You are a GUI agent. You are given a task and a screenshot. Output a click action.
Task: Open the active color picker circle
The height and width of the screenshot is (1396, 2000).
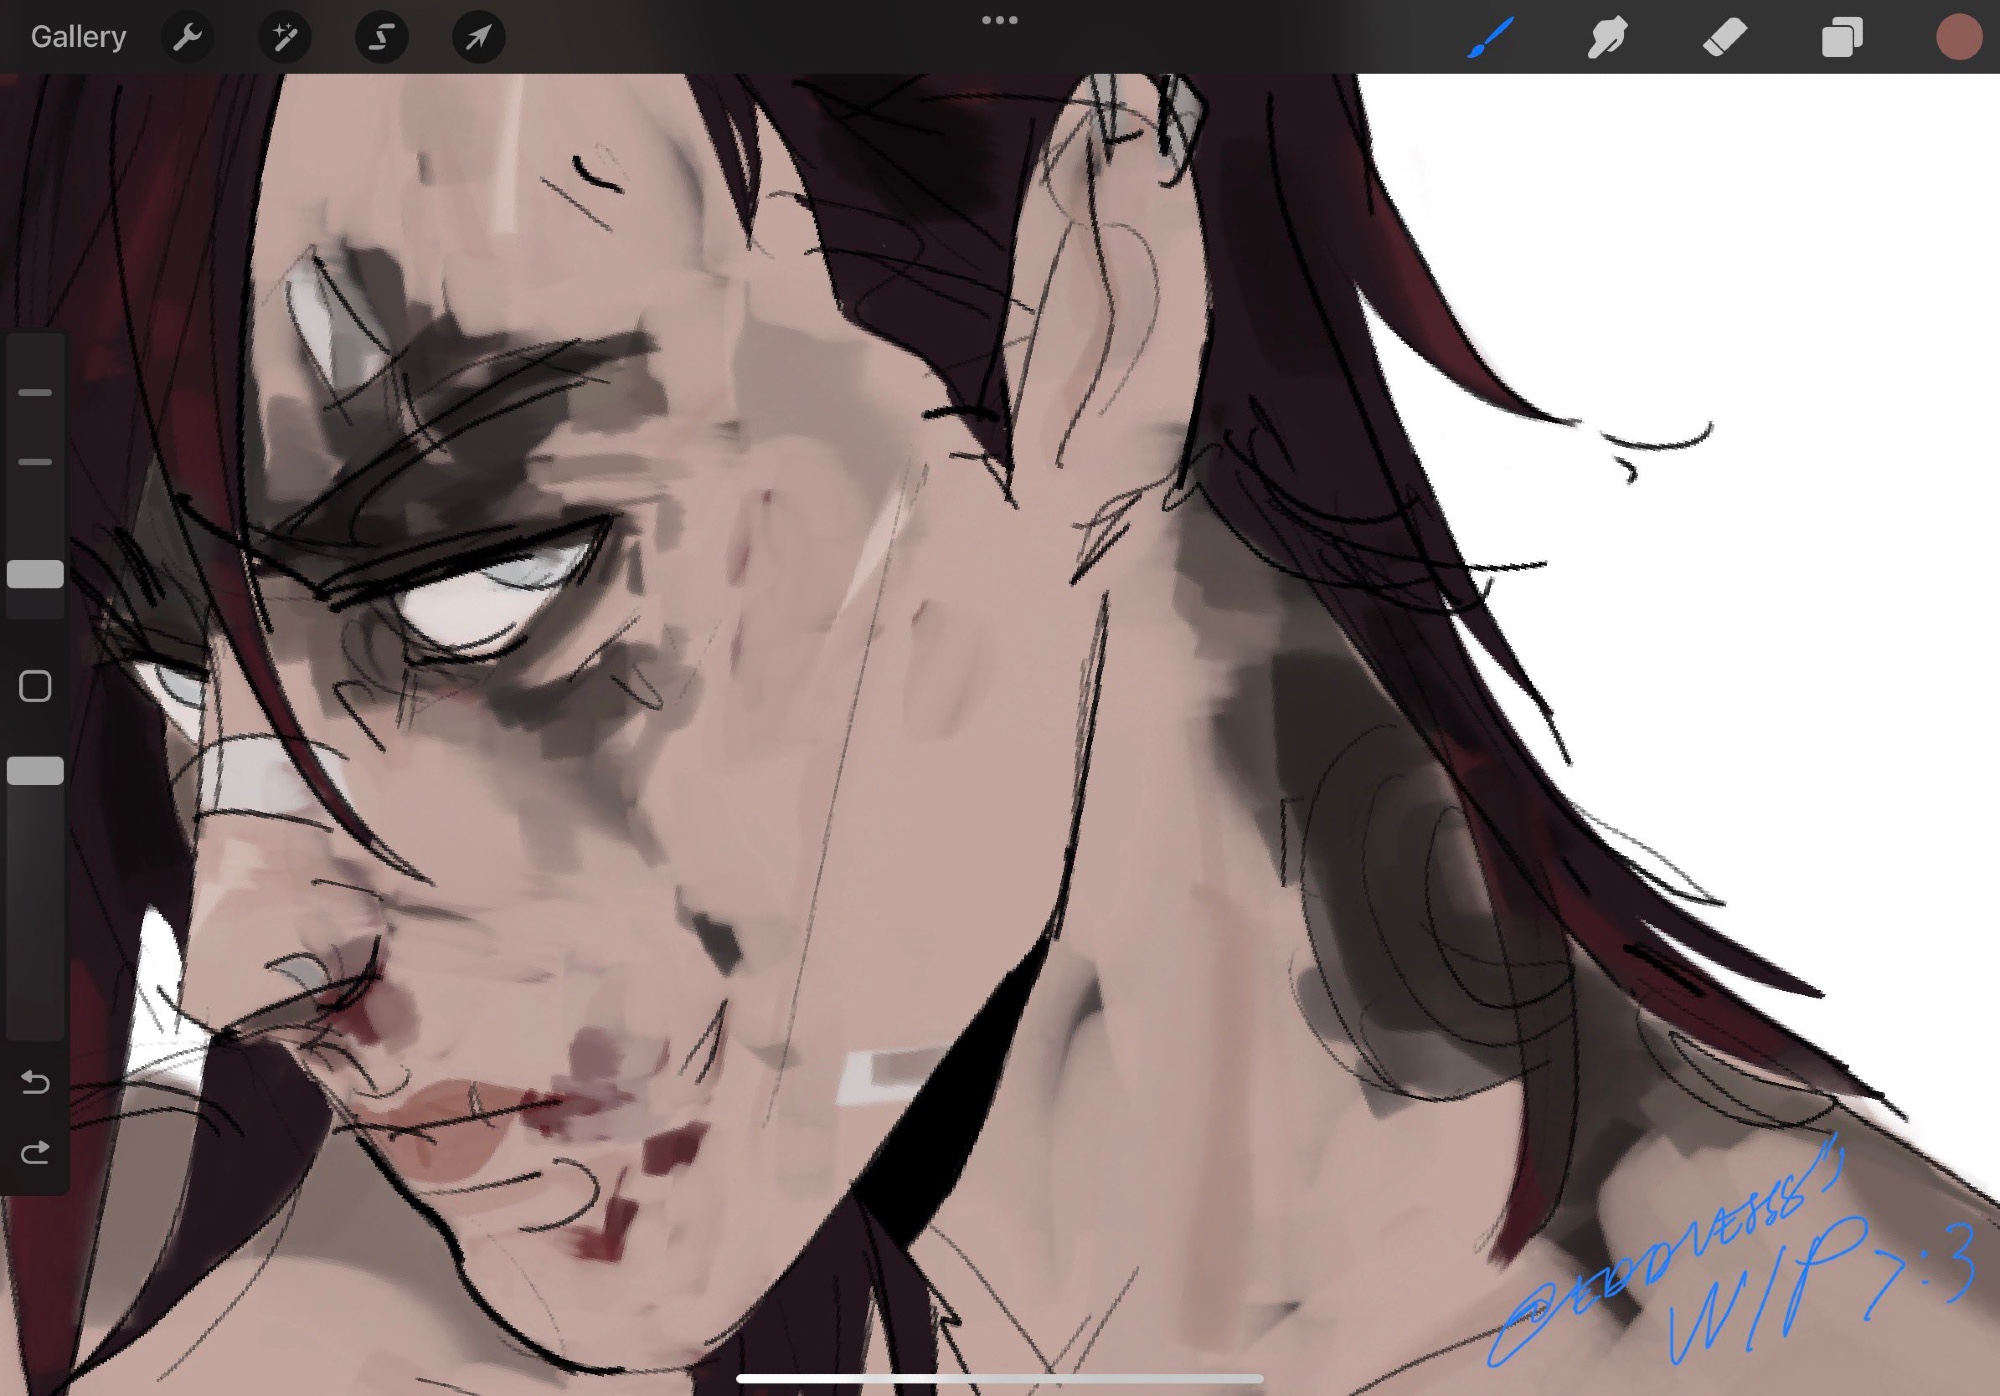point(1958,38)
